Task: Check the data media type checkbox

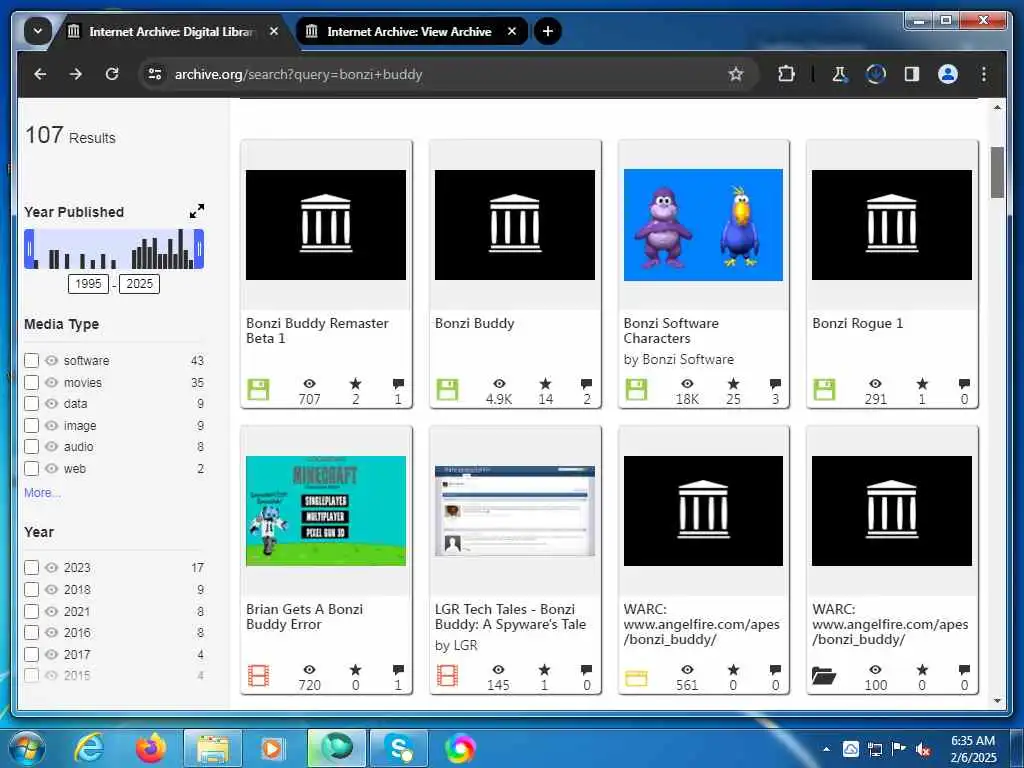Action: coord(31,404)
